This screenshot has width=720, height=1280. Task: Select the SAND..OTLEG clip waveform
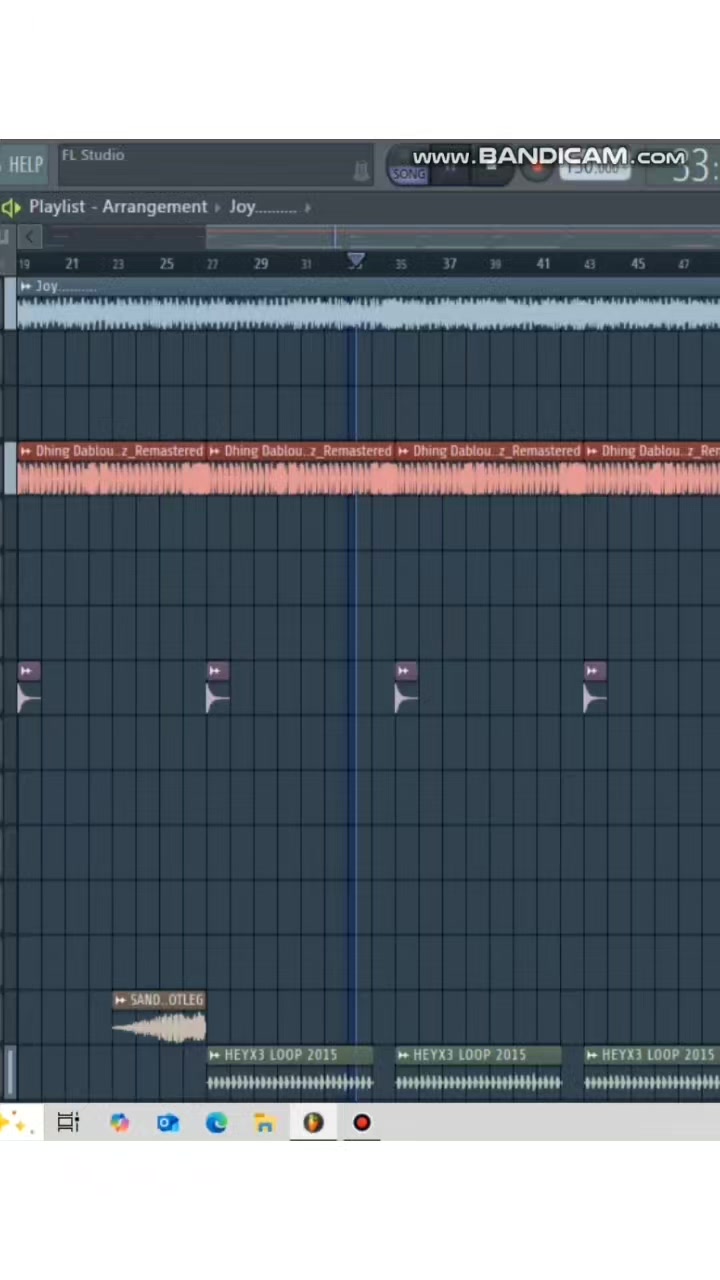pyautogui.click(x=159, y=1026)
